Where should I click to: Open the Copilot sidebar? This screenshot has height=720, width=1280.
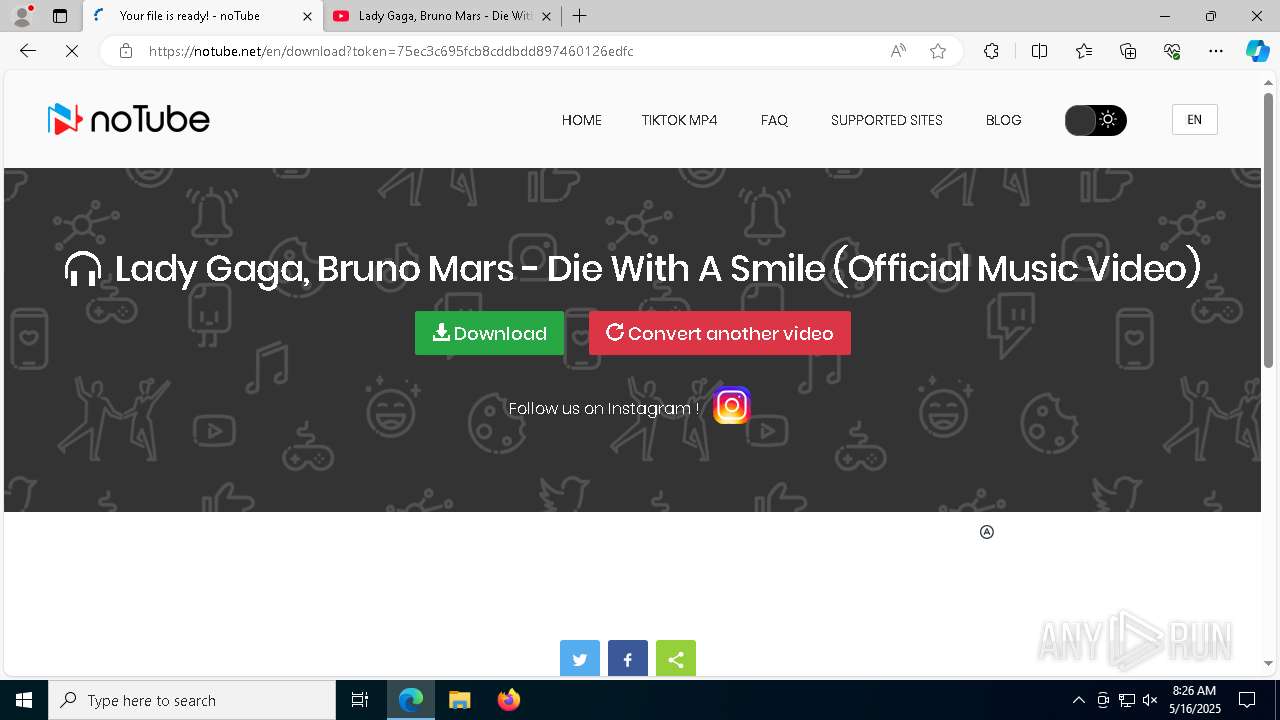click(1257, 51)
